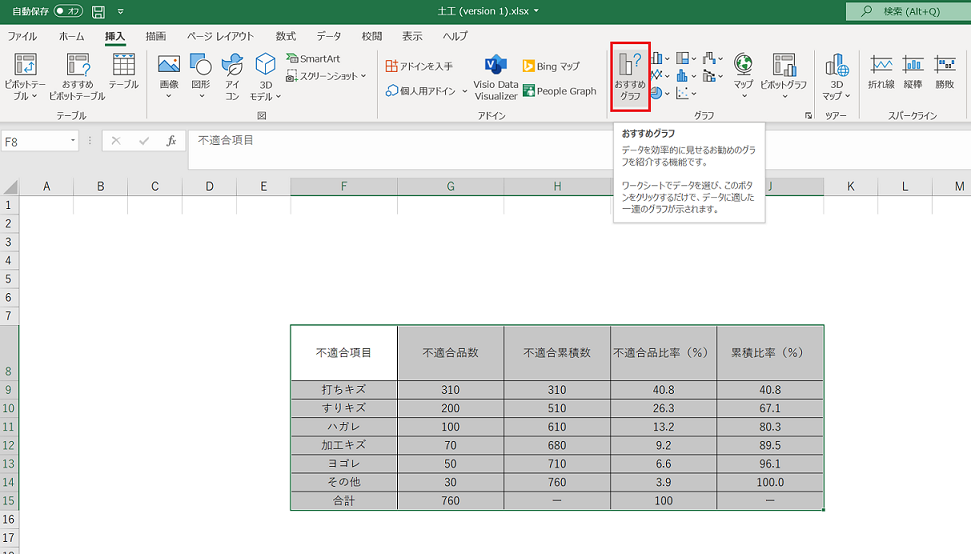
Task: Launch the People Graph add-in
Action: [x=559, y=91]
